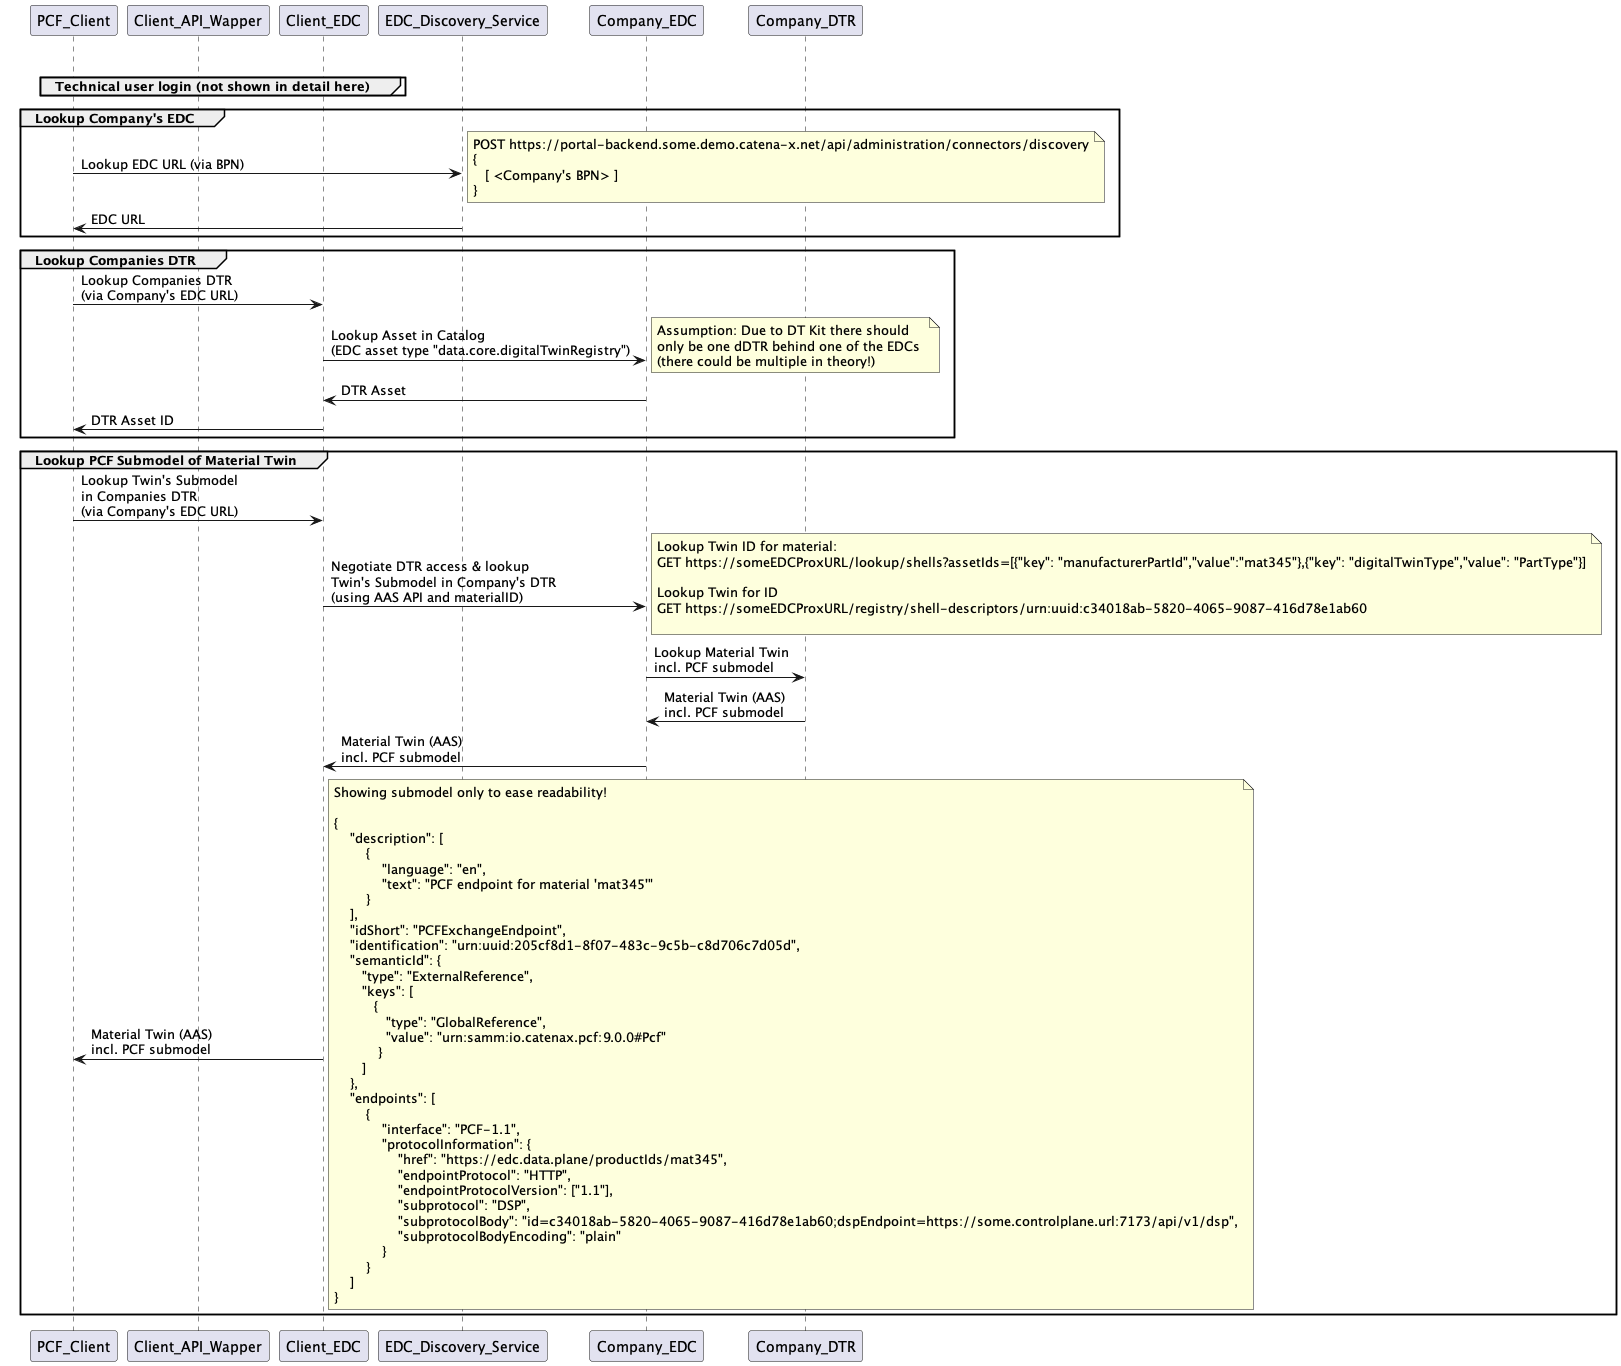This screenshot has height=1366, width=1621.
Task: Select the 'Negotiate DTR access & lookup' message
Action: point(430,567)
